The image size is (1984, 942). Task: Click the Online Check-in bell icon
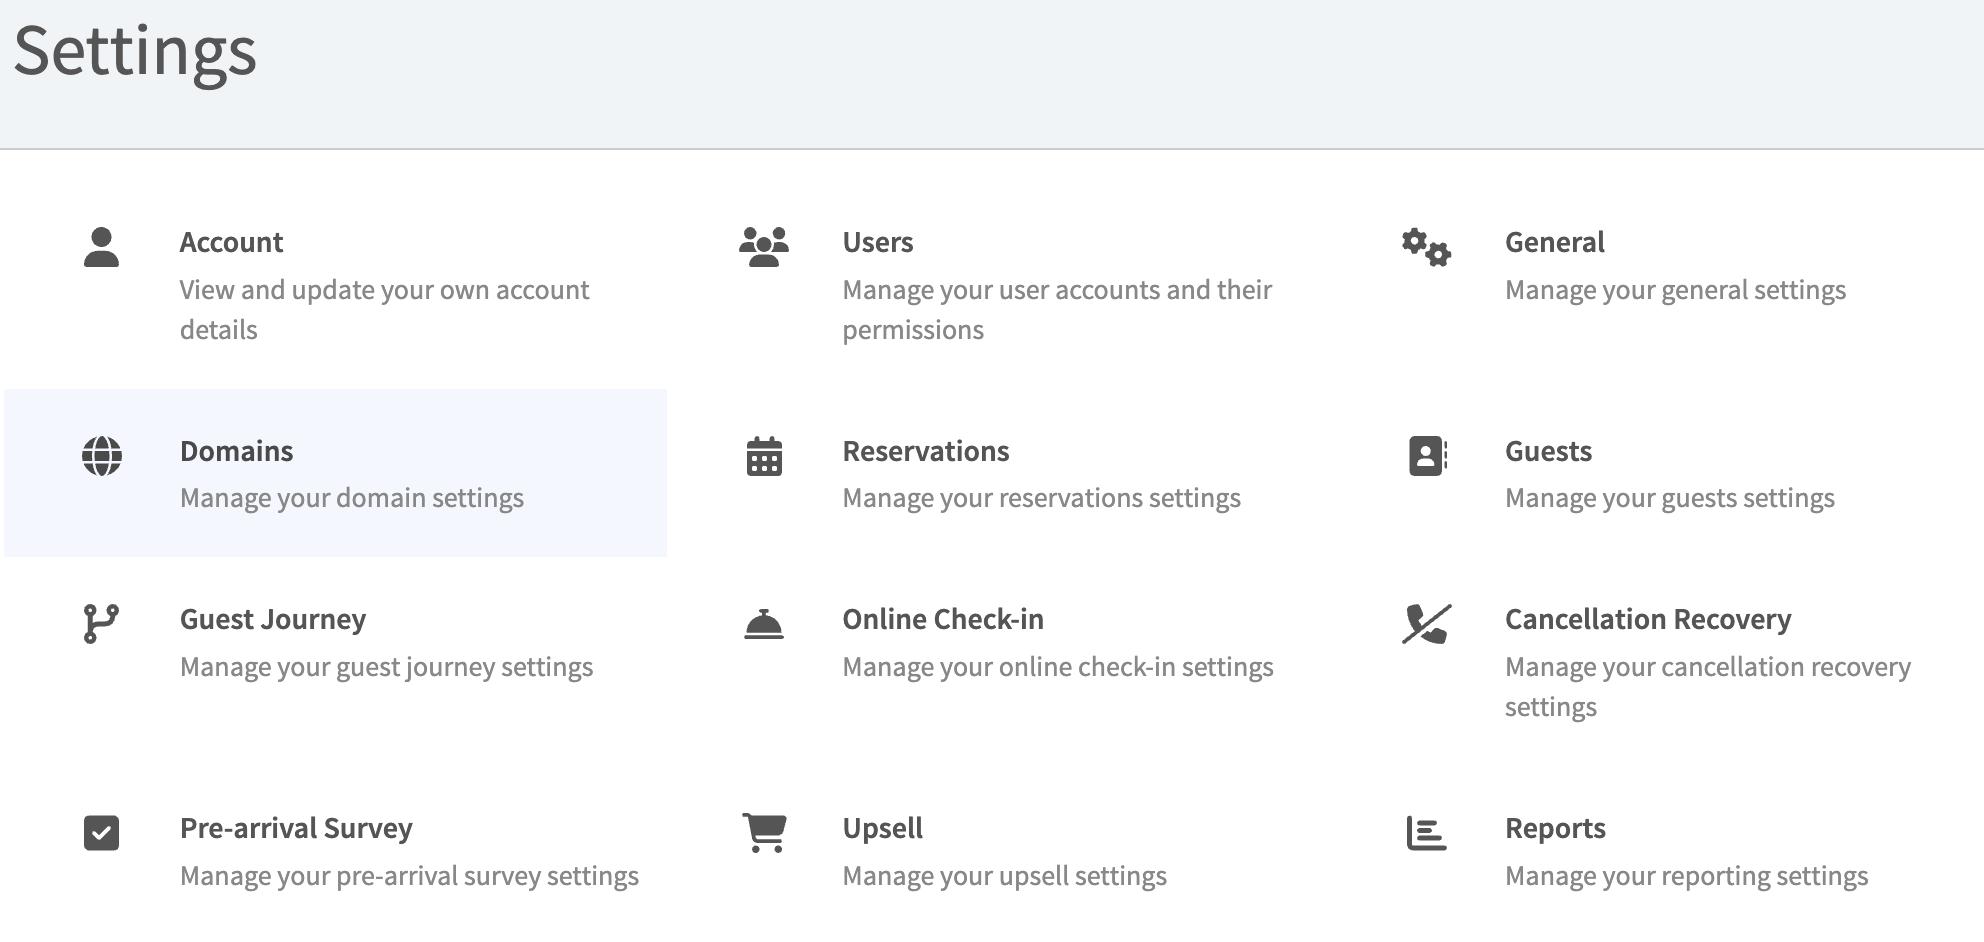click(x=764, y=624)
